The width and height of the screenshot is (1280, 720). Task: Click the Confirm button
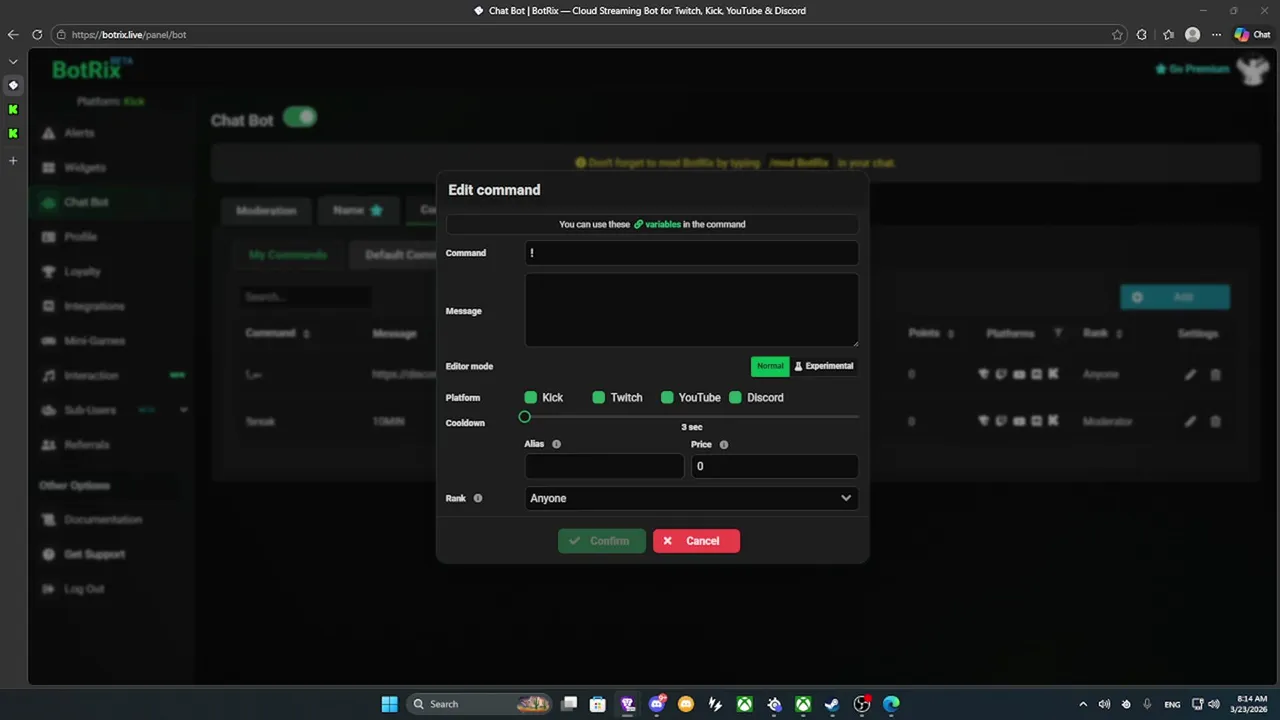(601, 541)
